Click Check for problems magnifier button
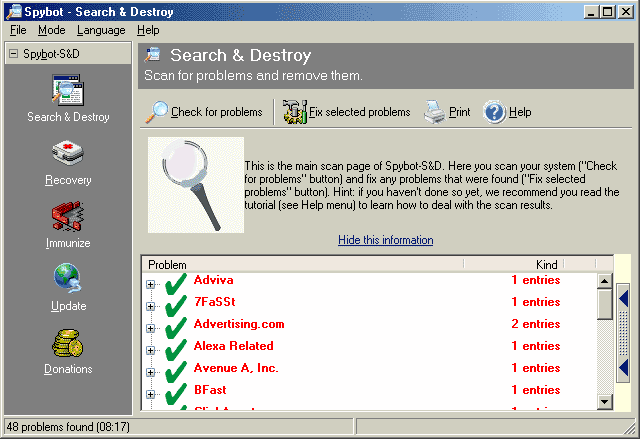640x439 pixels. [x=205, y=112]
